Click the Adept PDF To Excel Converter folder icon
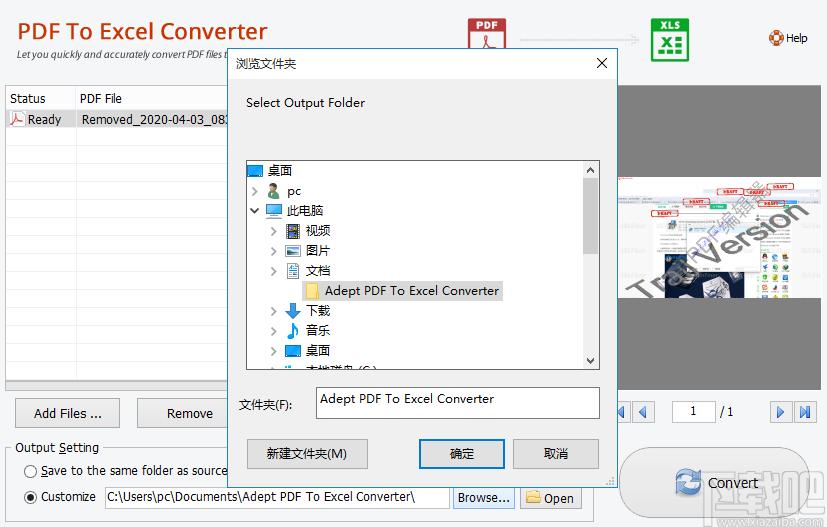Image resolution: width=827 pixels, height=527 pixels. coord(312,291)
